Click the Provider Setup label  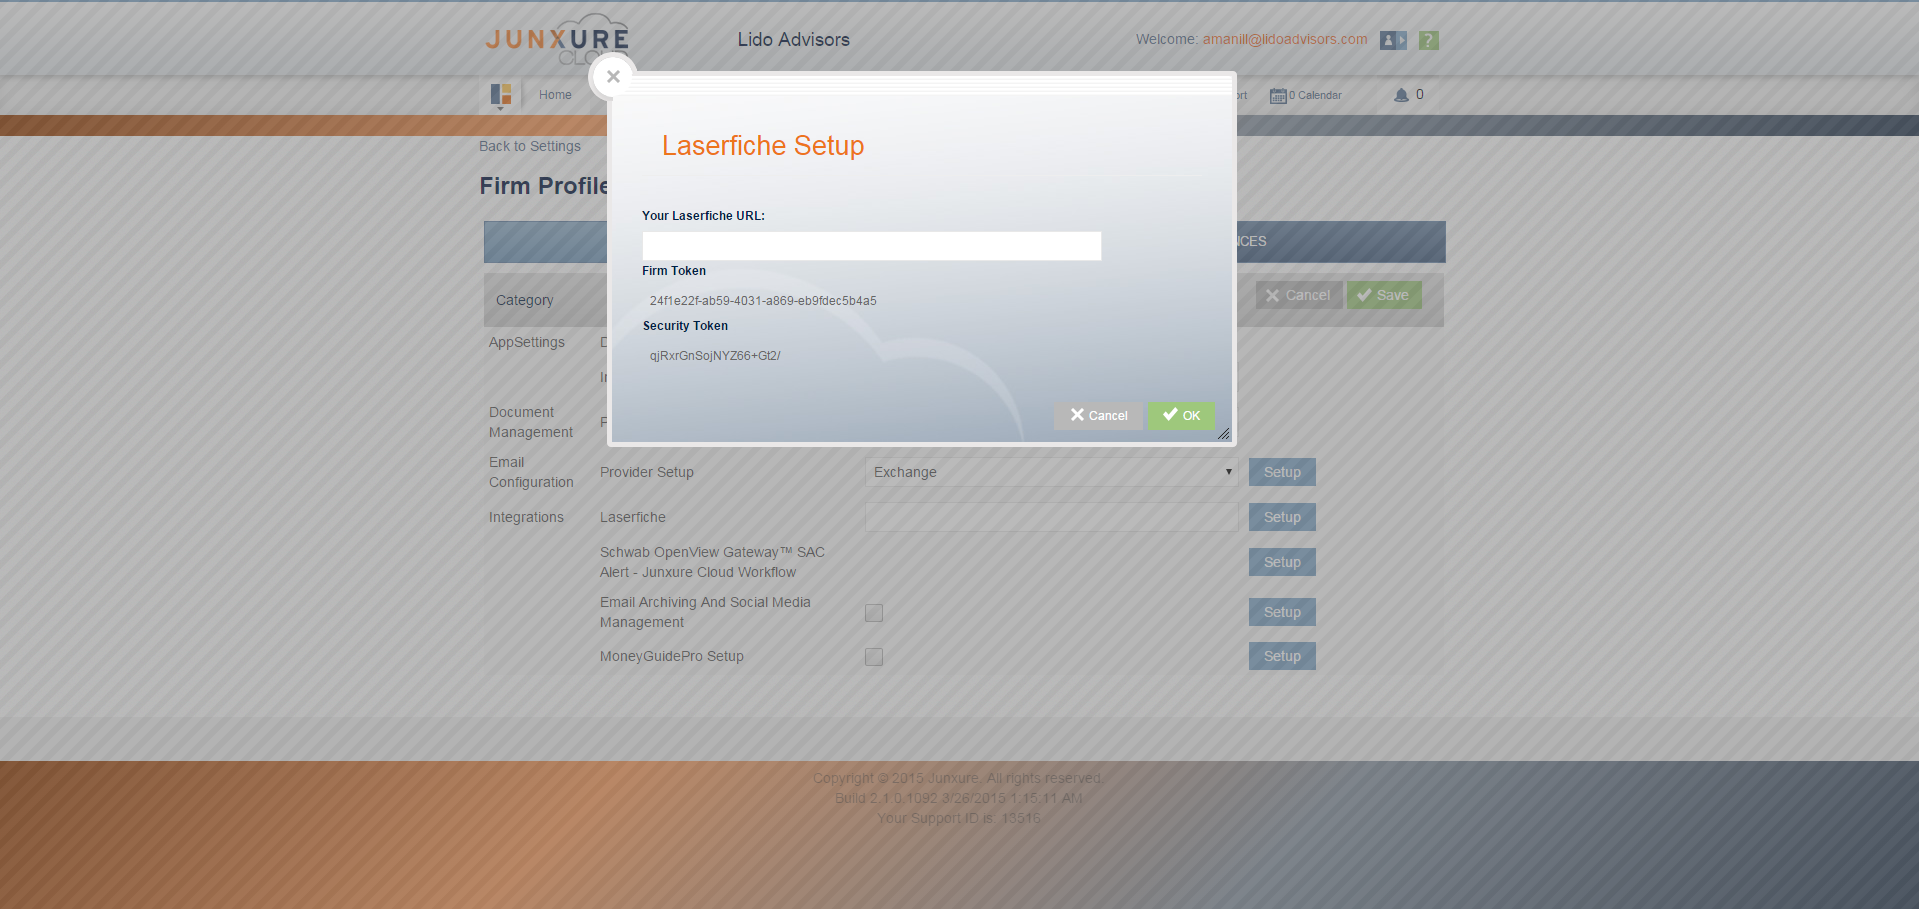(x=647, y=472)
